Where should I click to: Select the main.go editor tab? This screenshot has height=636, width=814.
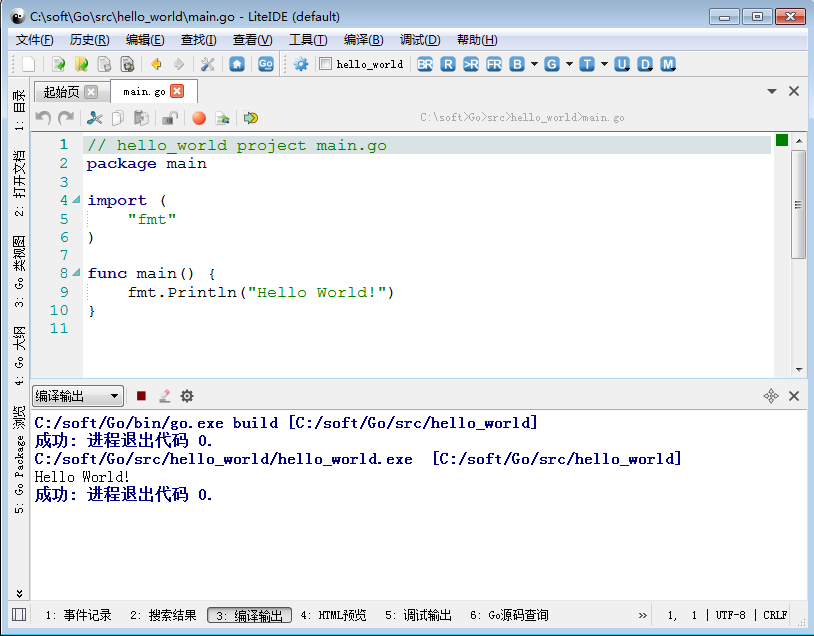144,92
